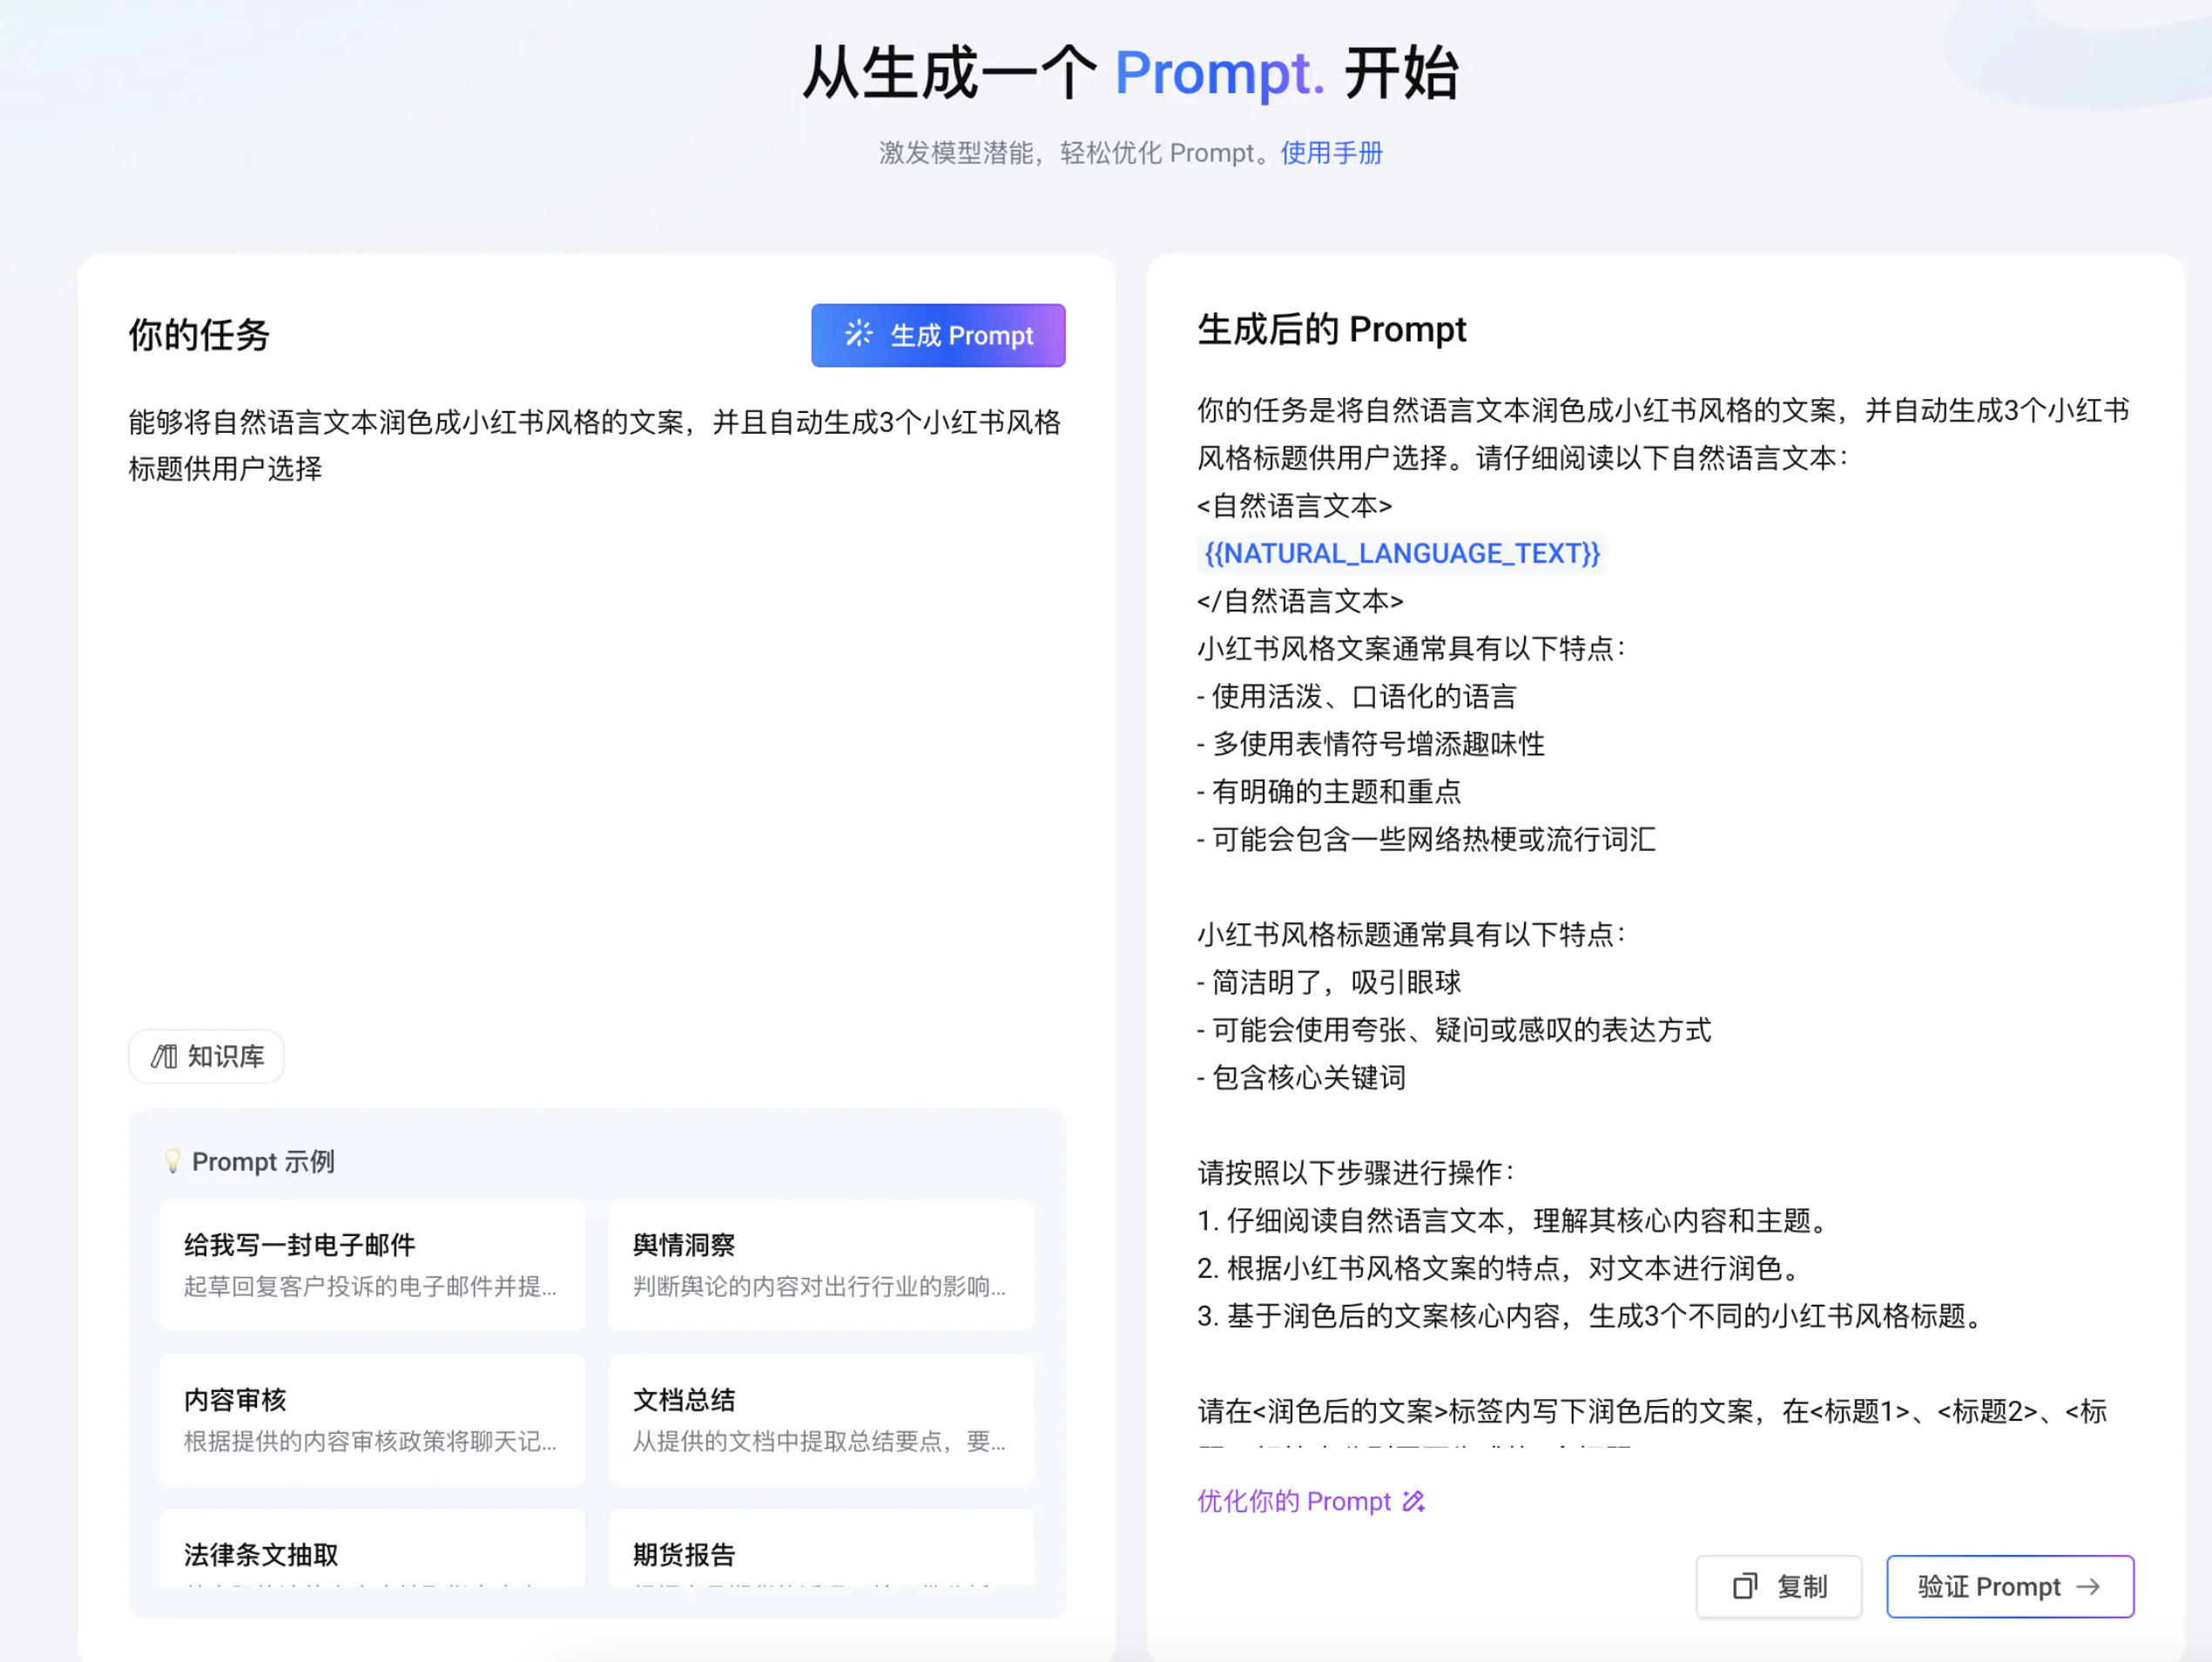
Task: Click the 知识库 book icon
Action: (164, 1056)
